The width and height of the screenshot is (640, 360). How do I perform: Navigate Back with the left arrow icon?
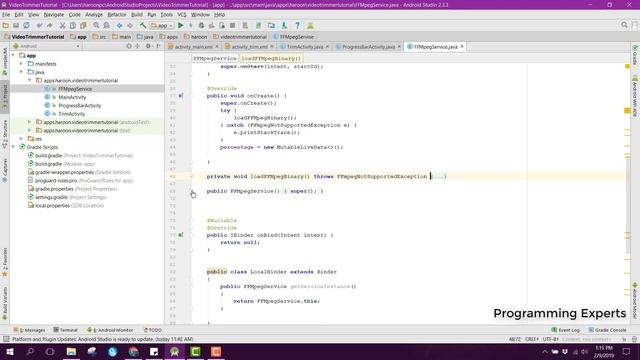pos(120,25)
